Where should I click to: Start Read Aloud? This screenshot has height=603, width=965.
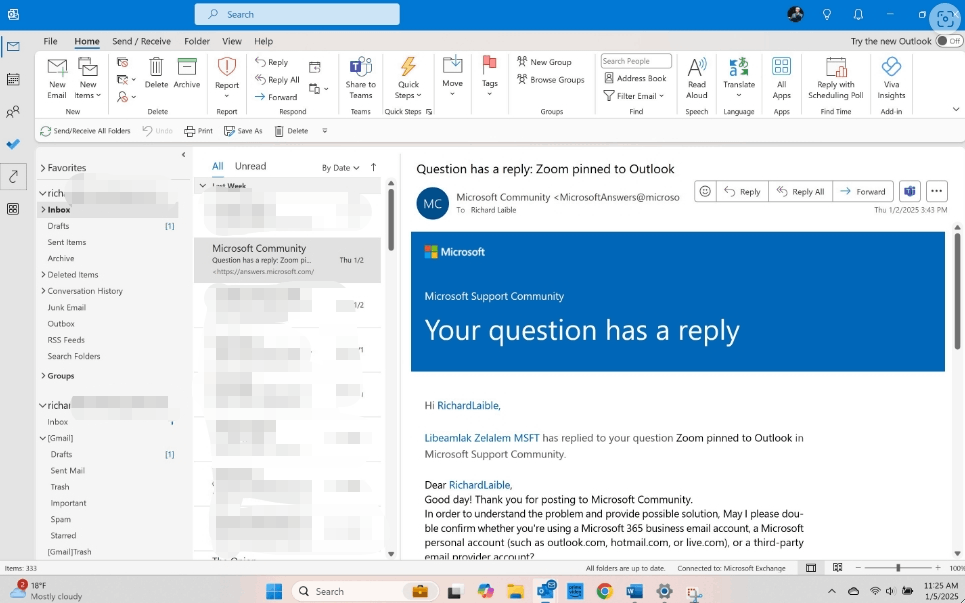pyautogui.click(x=697, y=78)
